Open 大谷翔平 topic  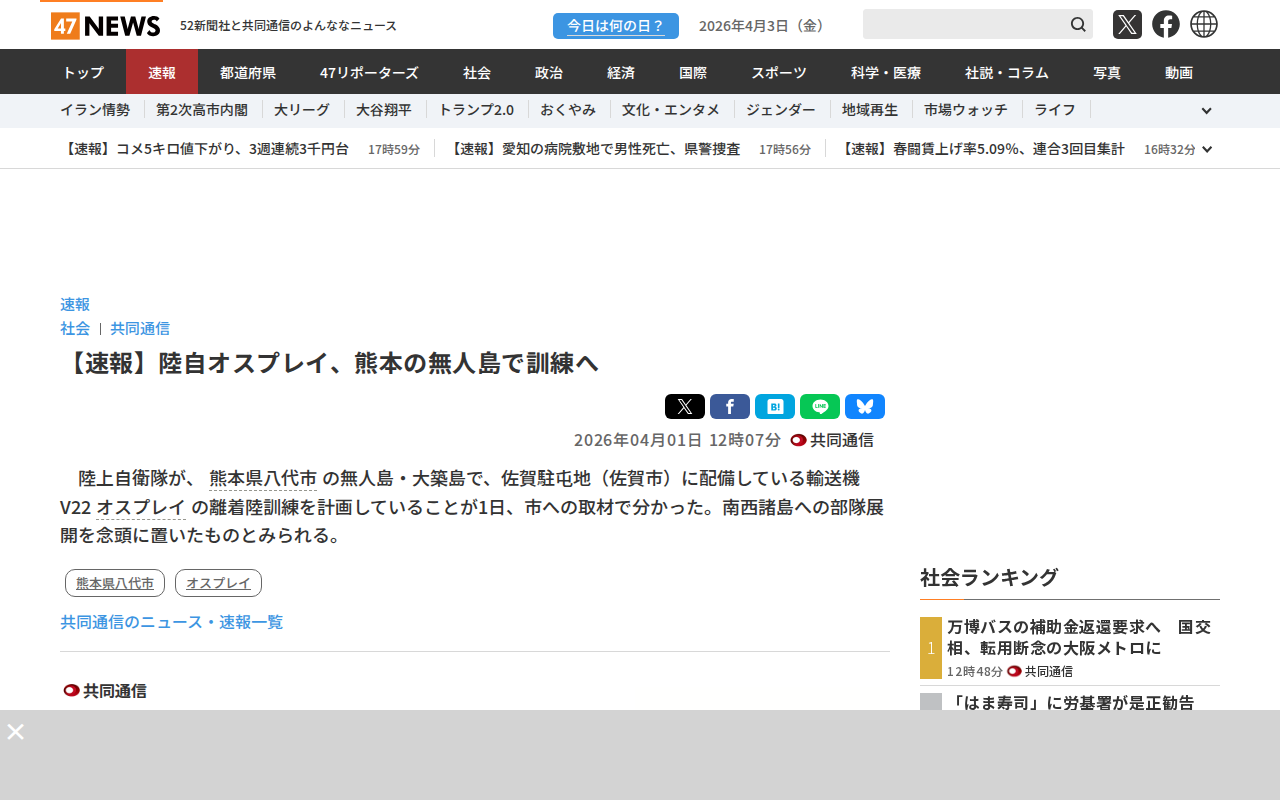coord(384,110)
